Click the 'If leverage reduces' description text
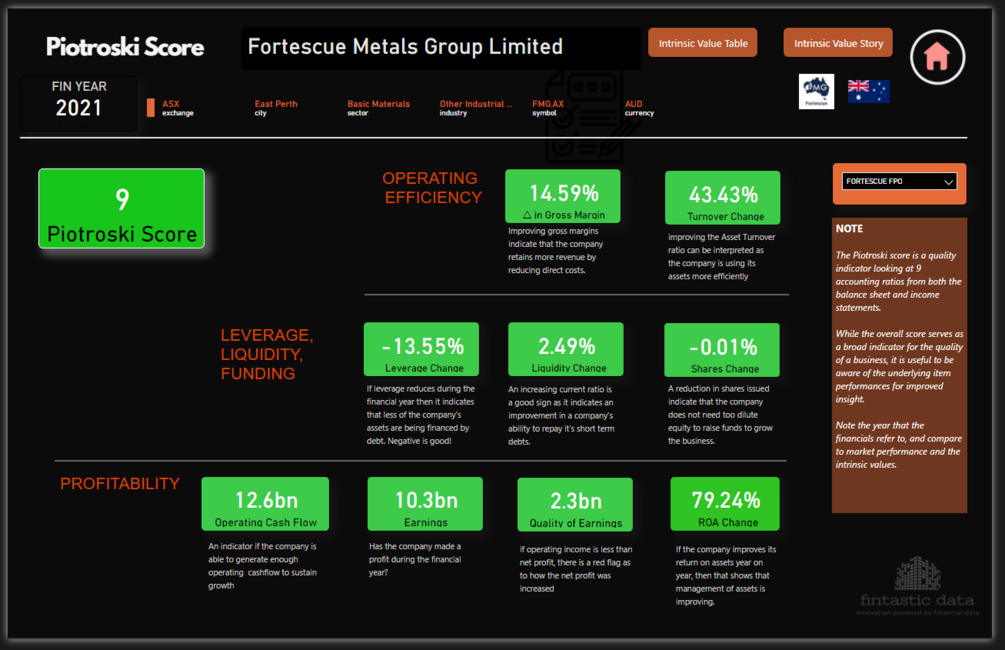Image resolution: width=1005 pixels, height=650 pixels. click(x=420, y=415)
